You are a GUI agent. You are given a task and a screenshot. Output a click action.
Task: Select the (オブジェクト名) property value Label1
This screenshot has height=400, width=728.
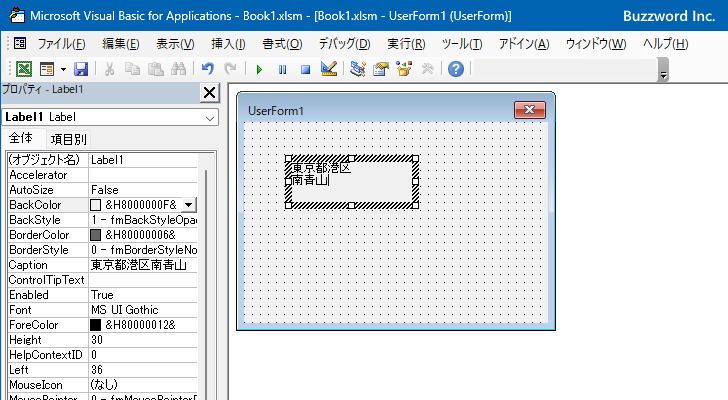143,160
